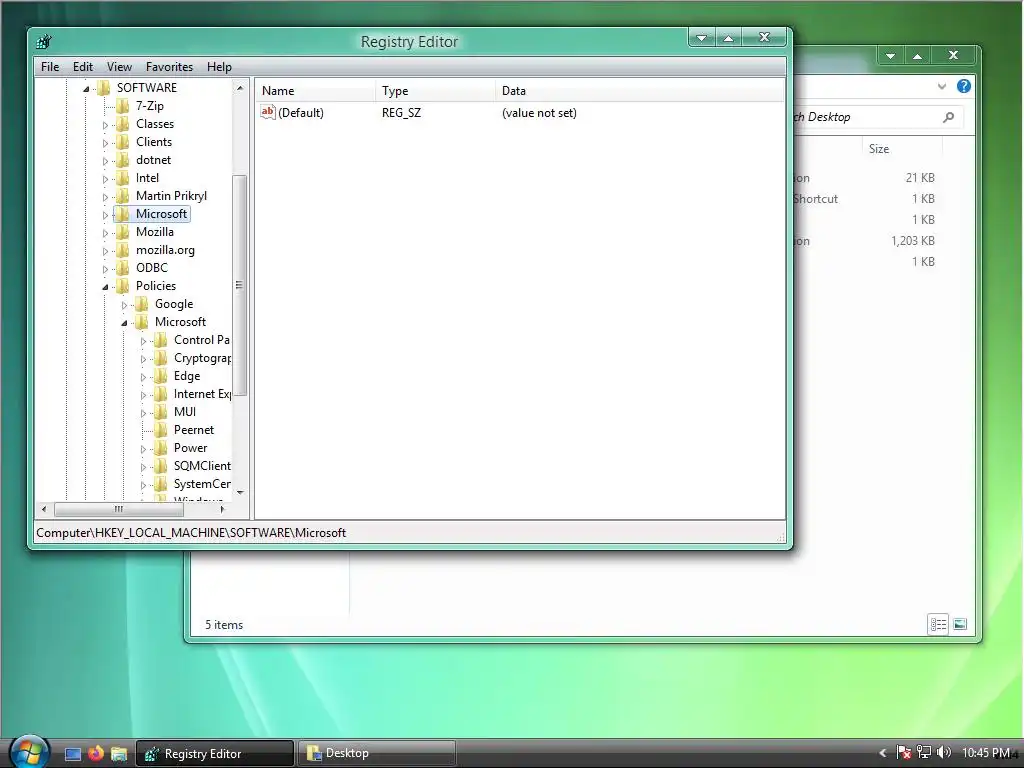Expand the dotnet key
1024x768 pixels.
pyautogui.click(x=105, y=161)
